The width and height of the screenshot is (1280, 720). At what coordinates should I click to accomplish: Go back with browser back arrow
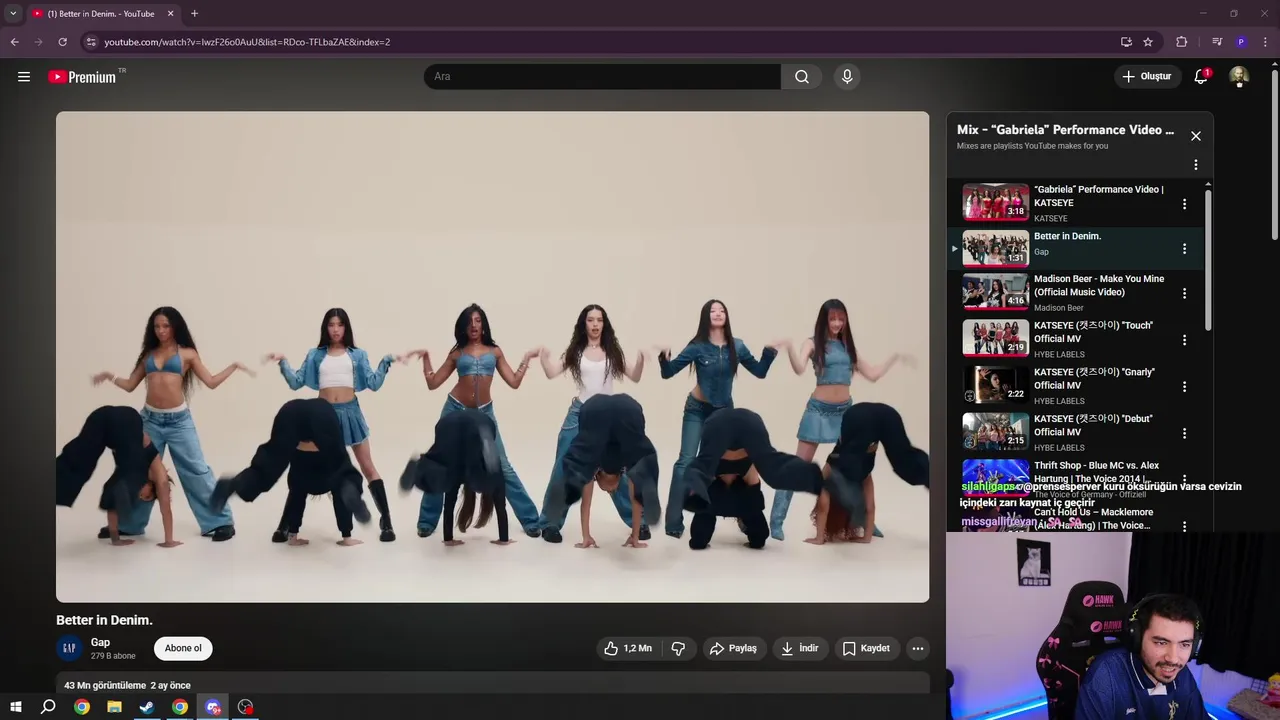[x=14, y=42]
